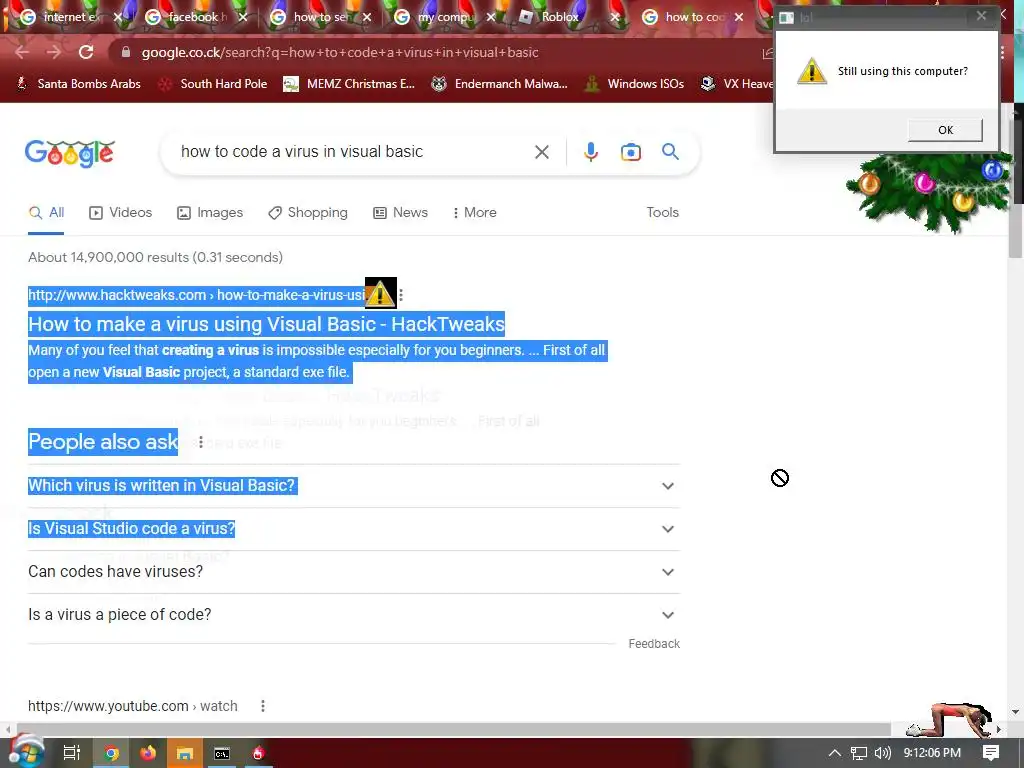Viewport: 1024px width, 768px height.
Task: Show hidden system tray icons
Action: tap(835, 753)
